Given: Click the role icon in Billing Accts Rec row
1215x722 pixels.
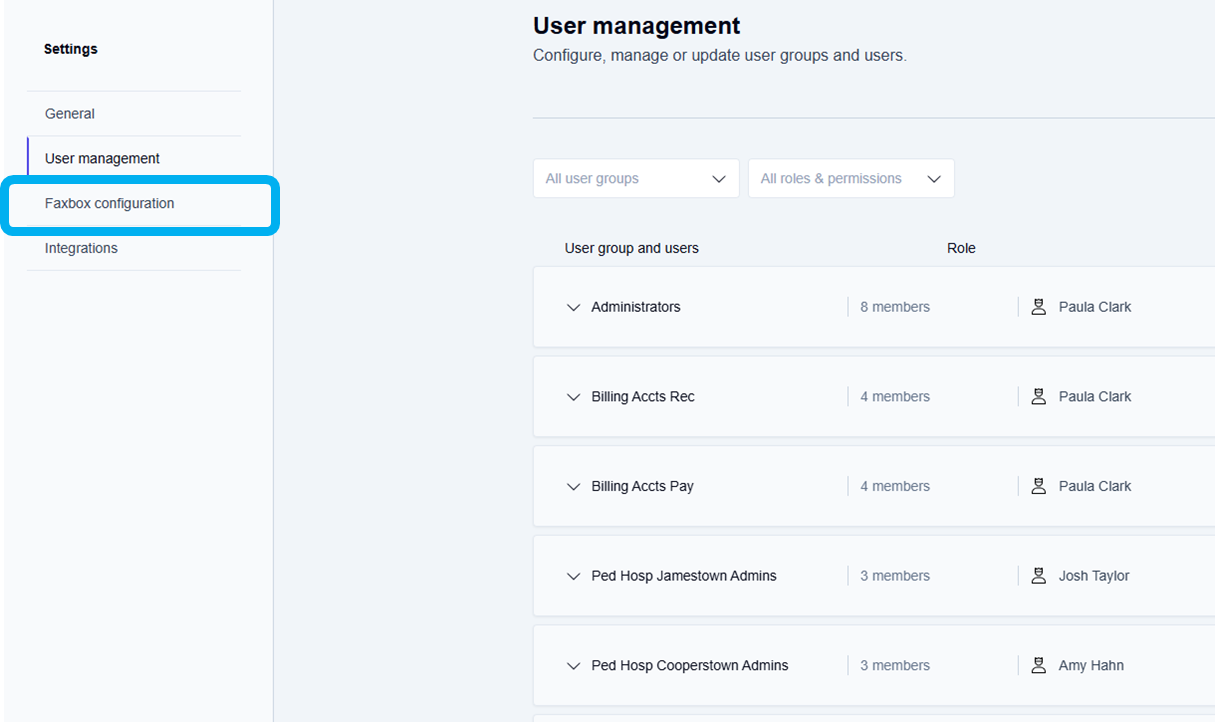Looking at the screenshot, I should point(1038,397).
